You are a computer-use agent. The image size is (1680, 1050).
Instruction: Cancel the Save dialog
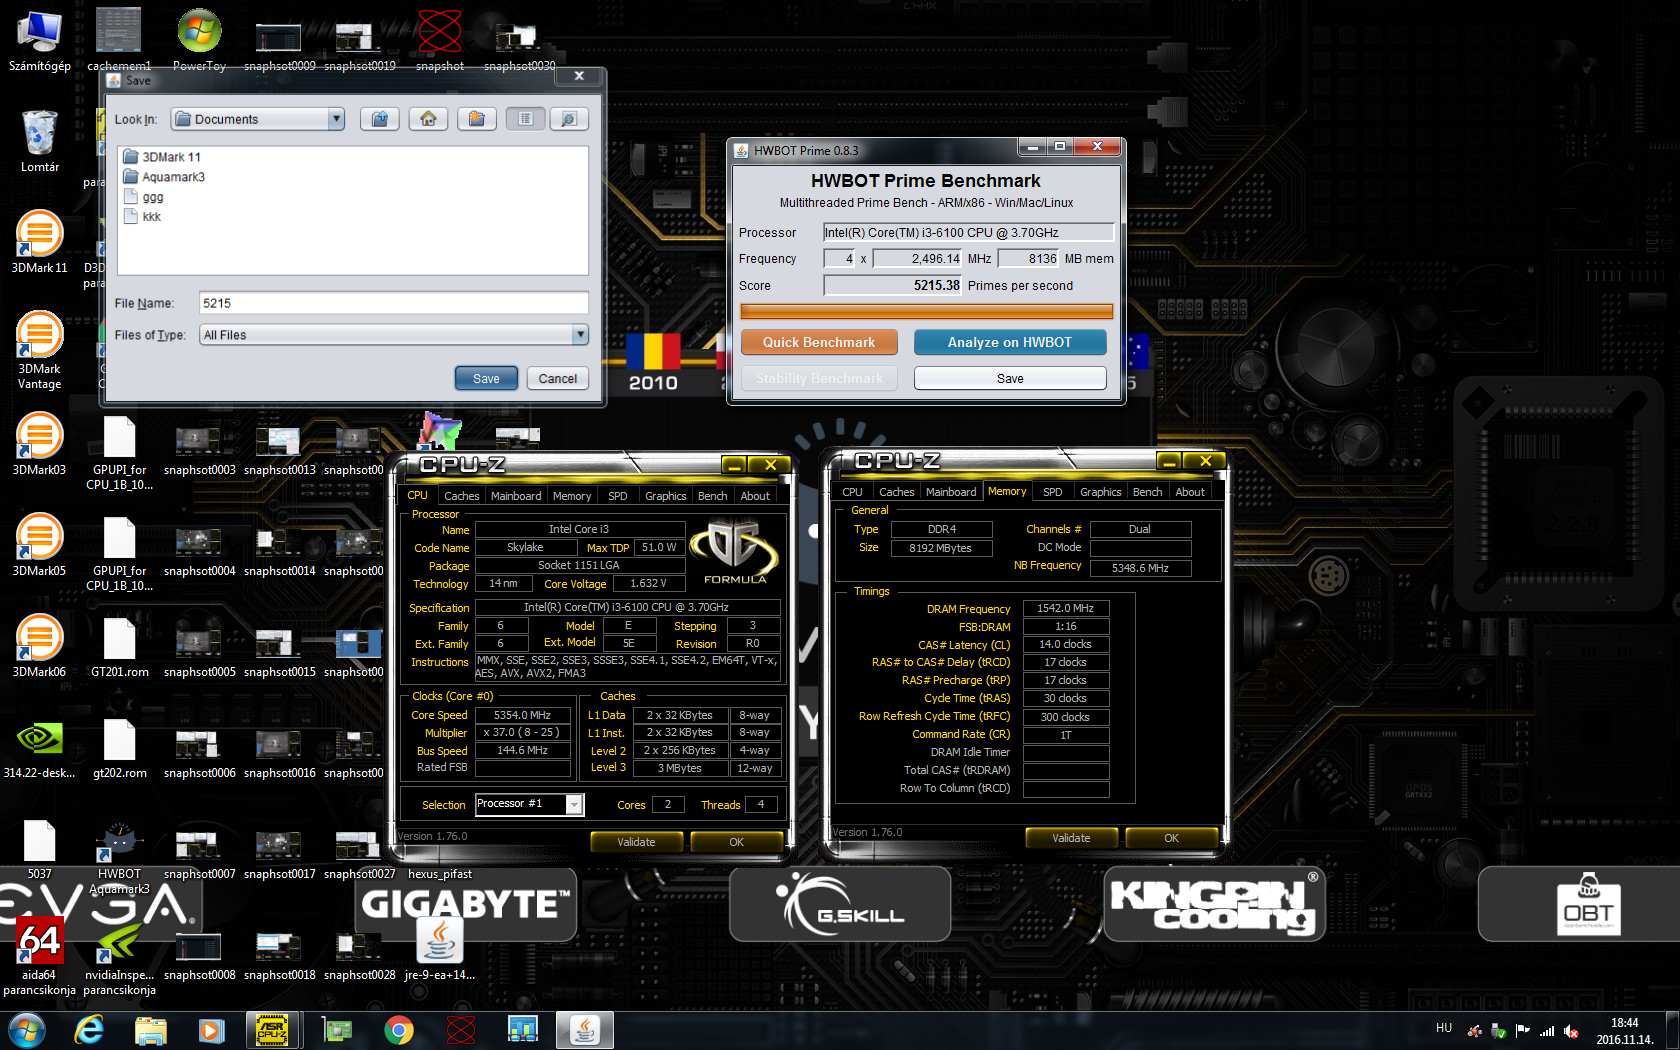coord(557,379)
